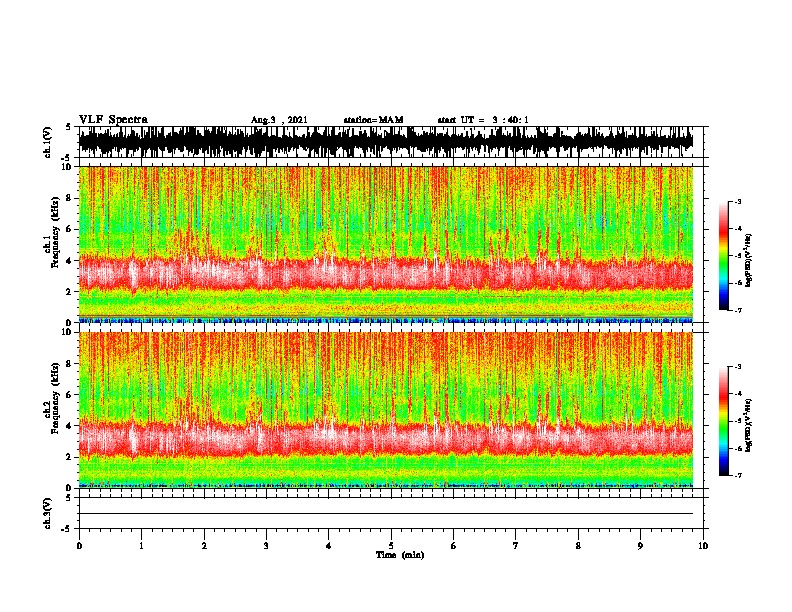Click the "ch.3(V)" axis label

[x=48, y=513]
